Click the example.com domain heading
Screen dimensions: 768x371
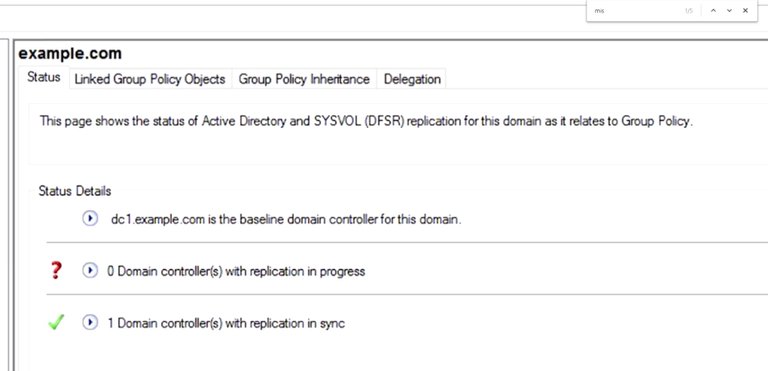[x=70, y=53]
